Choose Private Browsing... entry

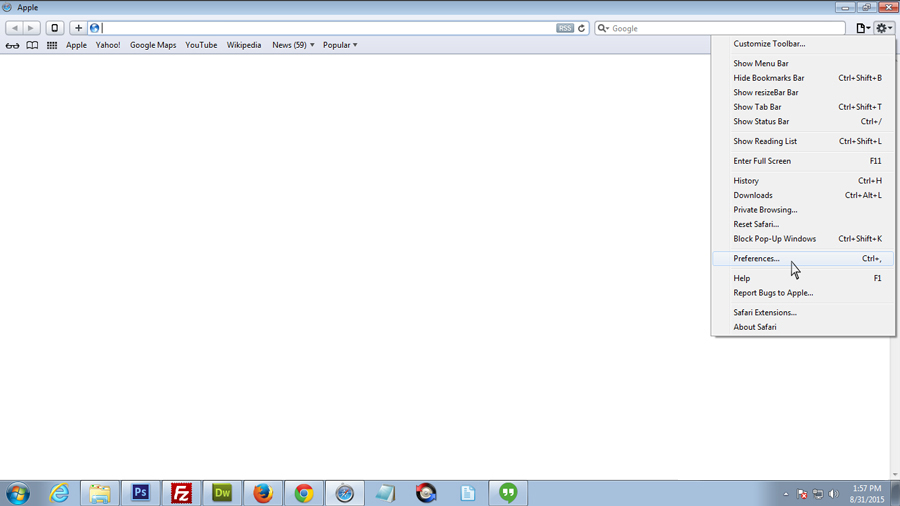click(x=803, y=209)
